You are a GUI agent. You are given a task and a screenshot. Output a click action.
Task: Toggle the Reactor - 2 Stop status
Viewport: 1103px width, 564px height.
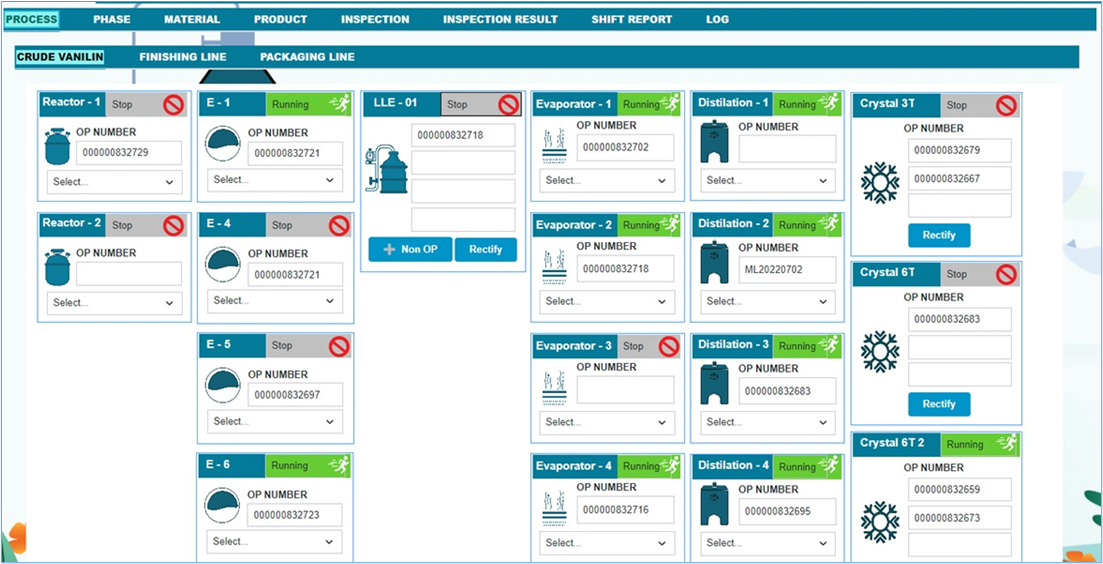coord(146,225)
